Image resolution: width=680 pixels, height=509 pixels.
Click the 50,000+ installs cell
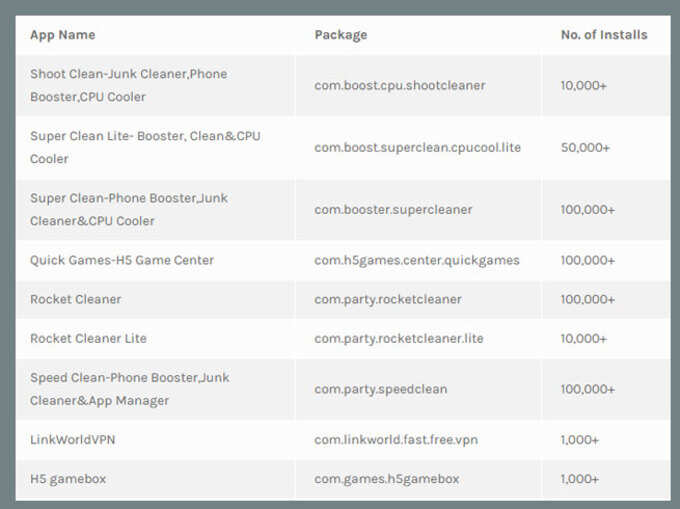(585, 147)
